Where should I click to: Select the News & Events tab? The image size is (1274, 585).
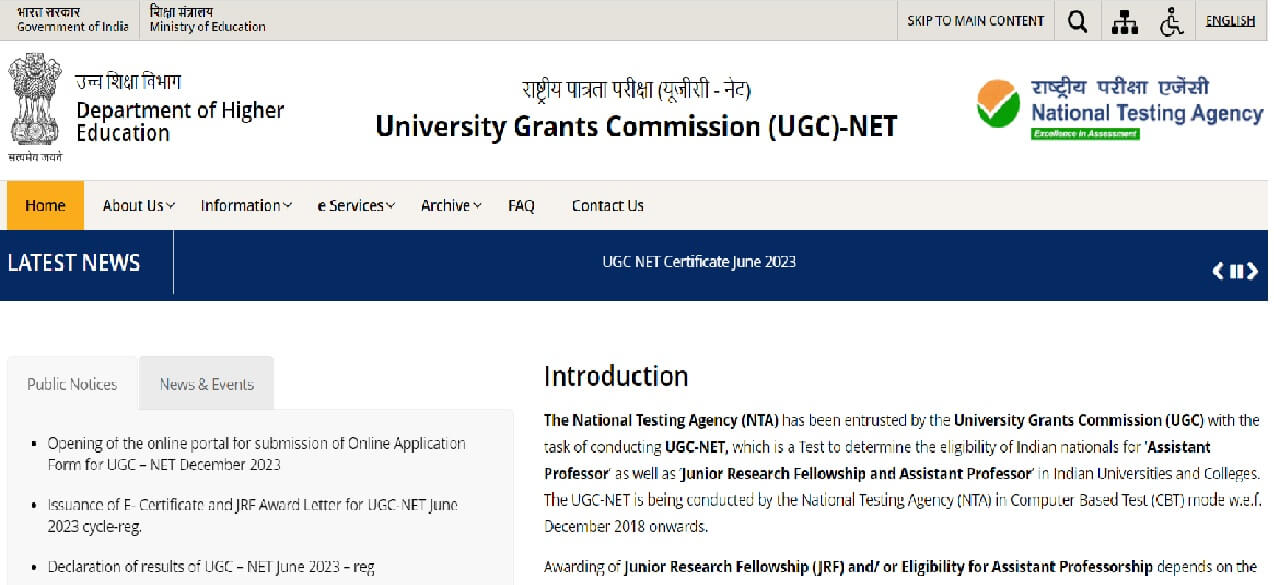[x=206, y=382]
